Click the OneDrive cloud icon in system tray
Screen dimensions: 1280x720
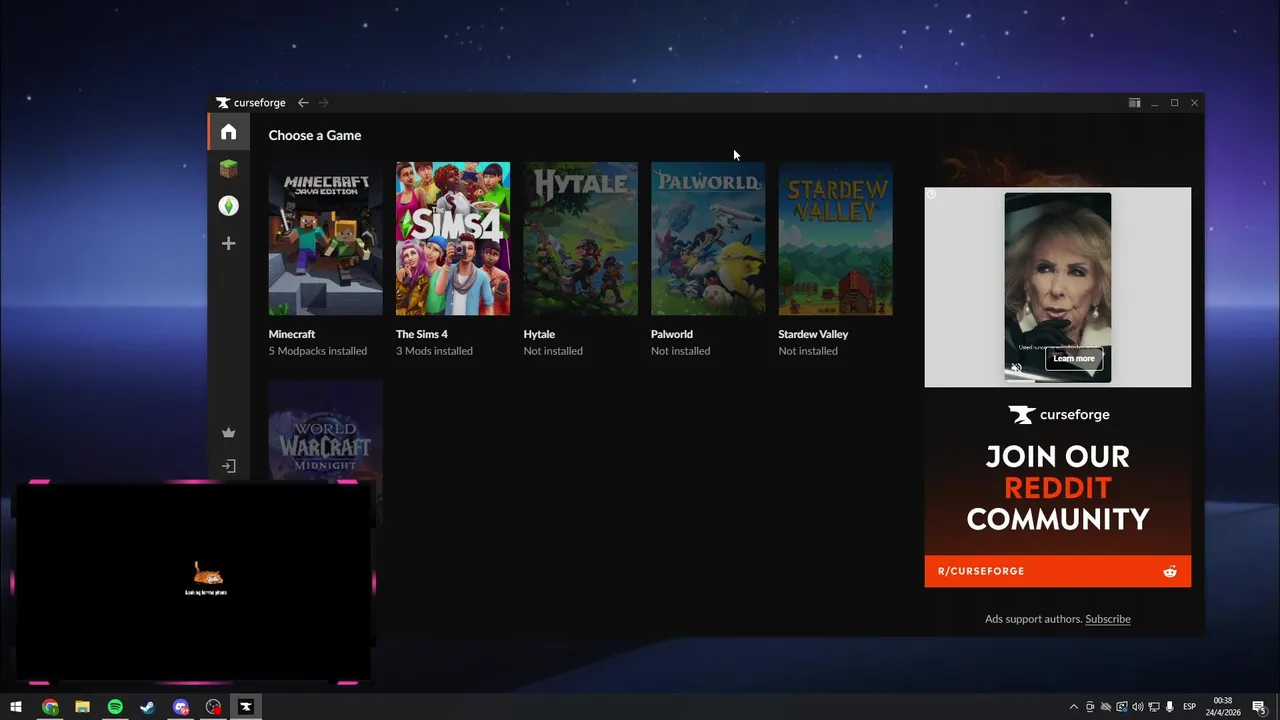1106,707
